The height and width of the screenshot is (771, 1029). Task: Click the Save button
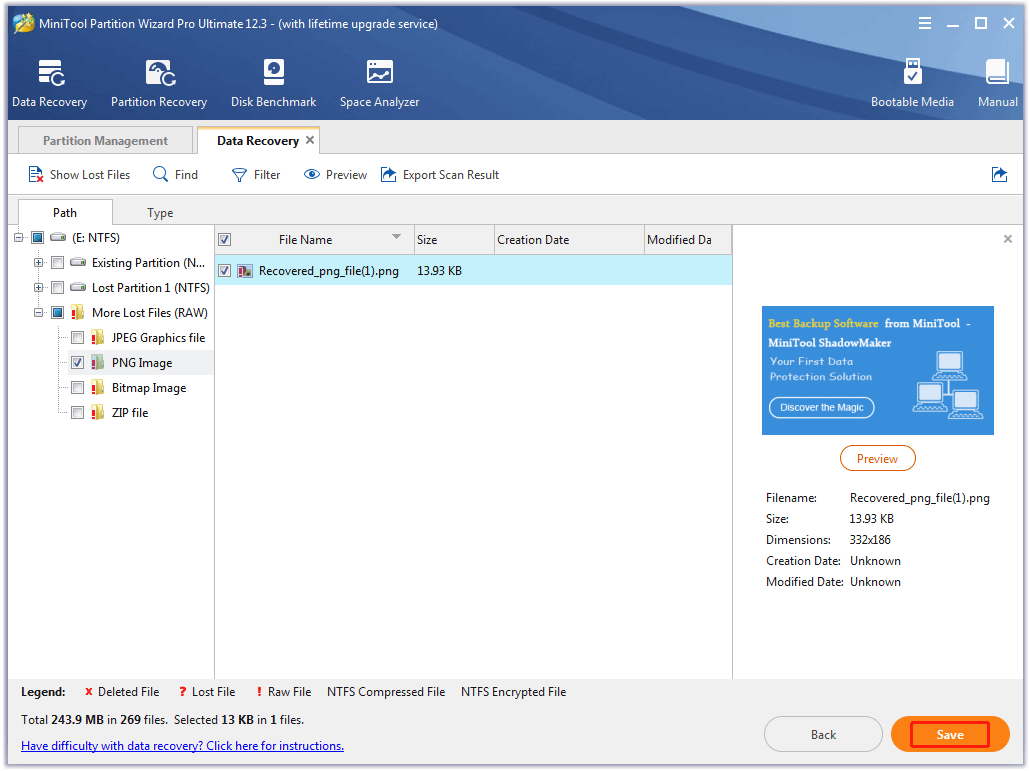[950, 734]
